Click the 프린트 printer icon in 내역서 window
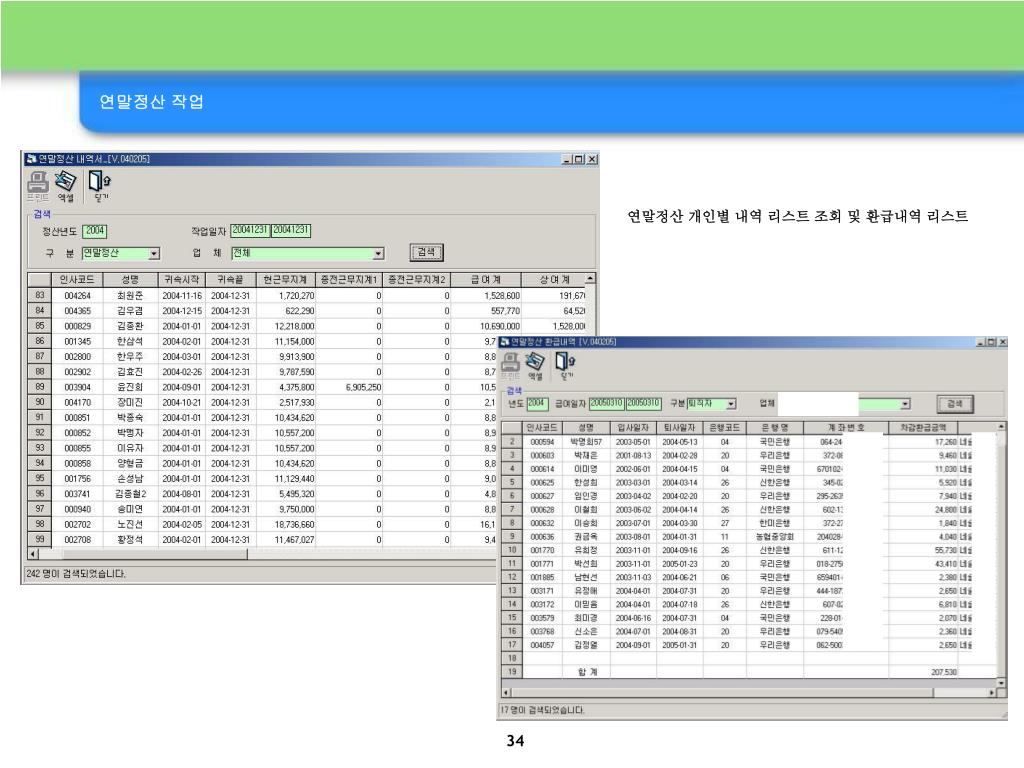 pyautogui.click(x=38, y=185)
